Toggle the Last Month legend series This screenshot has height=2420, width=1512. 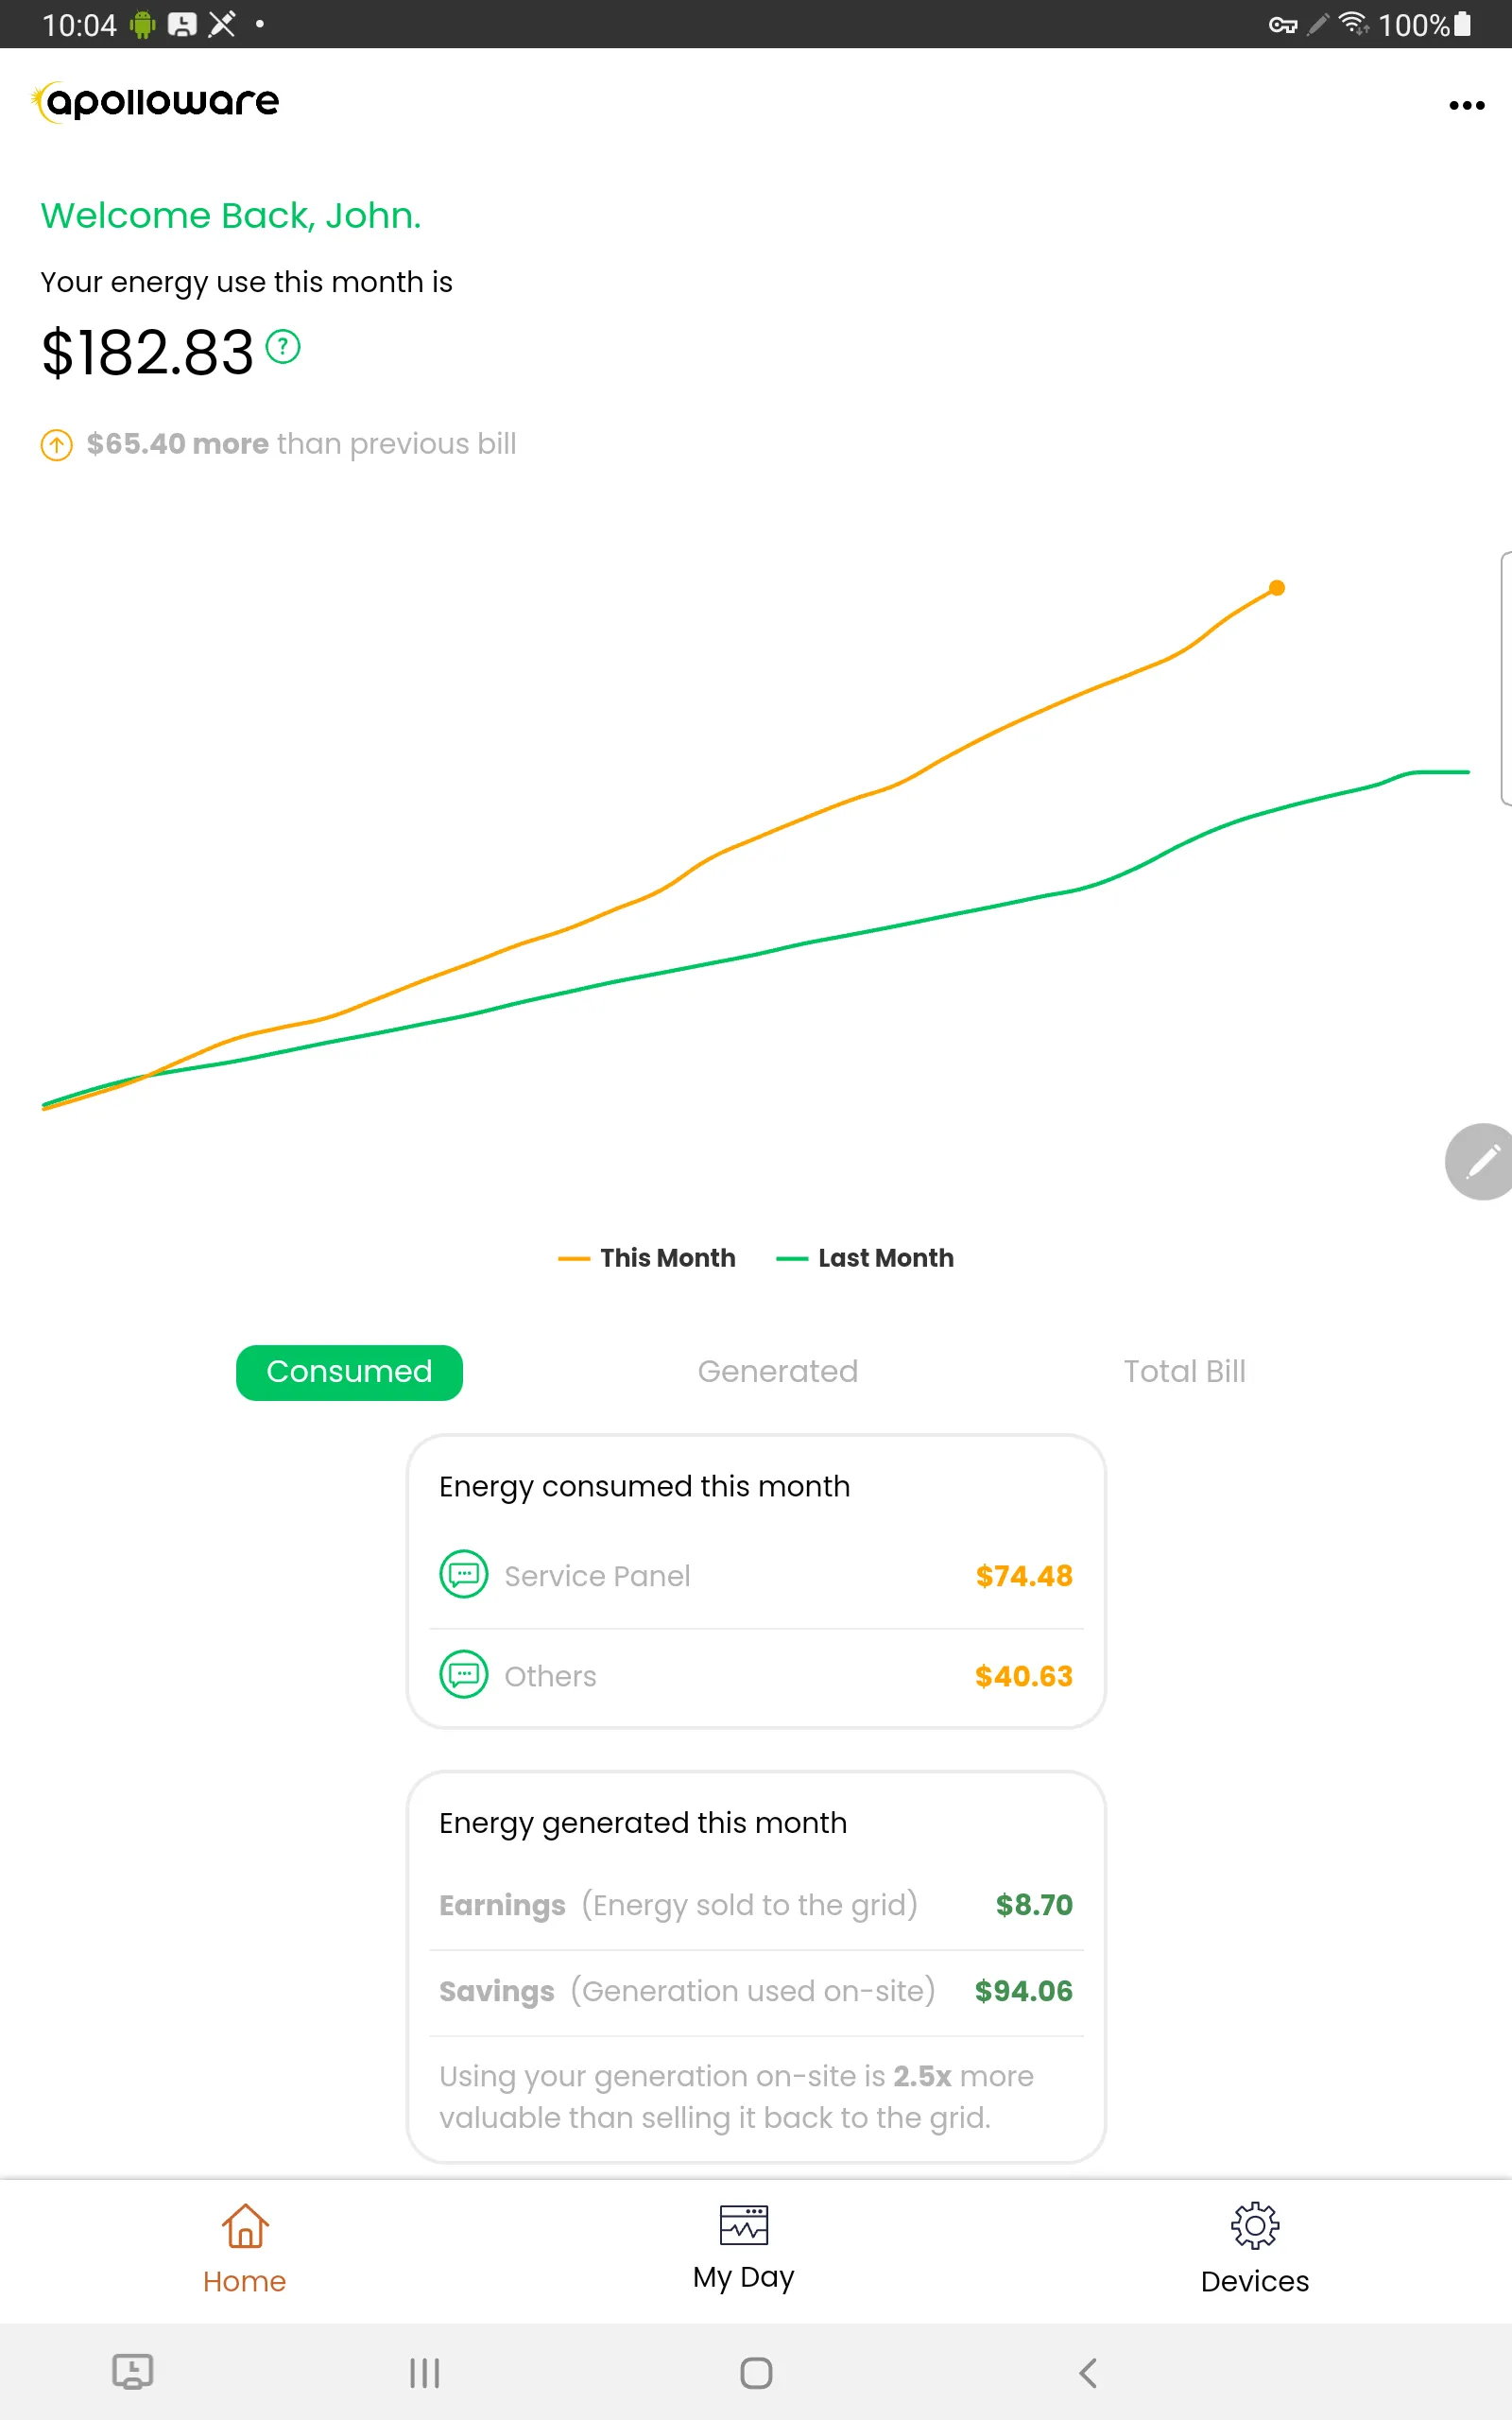coord(865,1258)
